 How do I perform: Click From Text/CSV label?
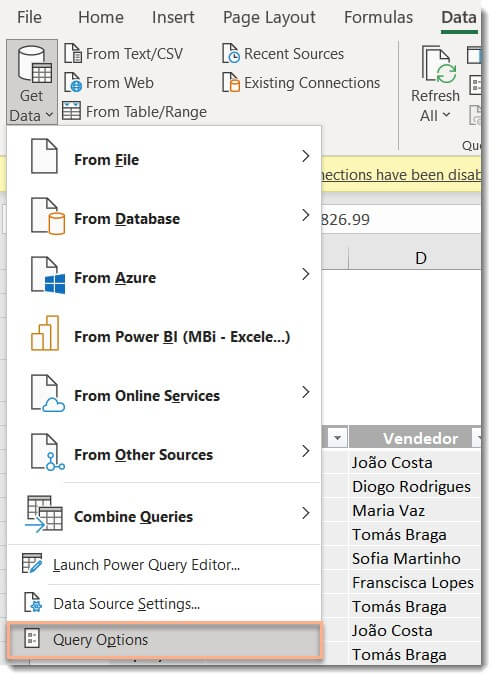pos(134,54)
